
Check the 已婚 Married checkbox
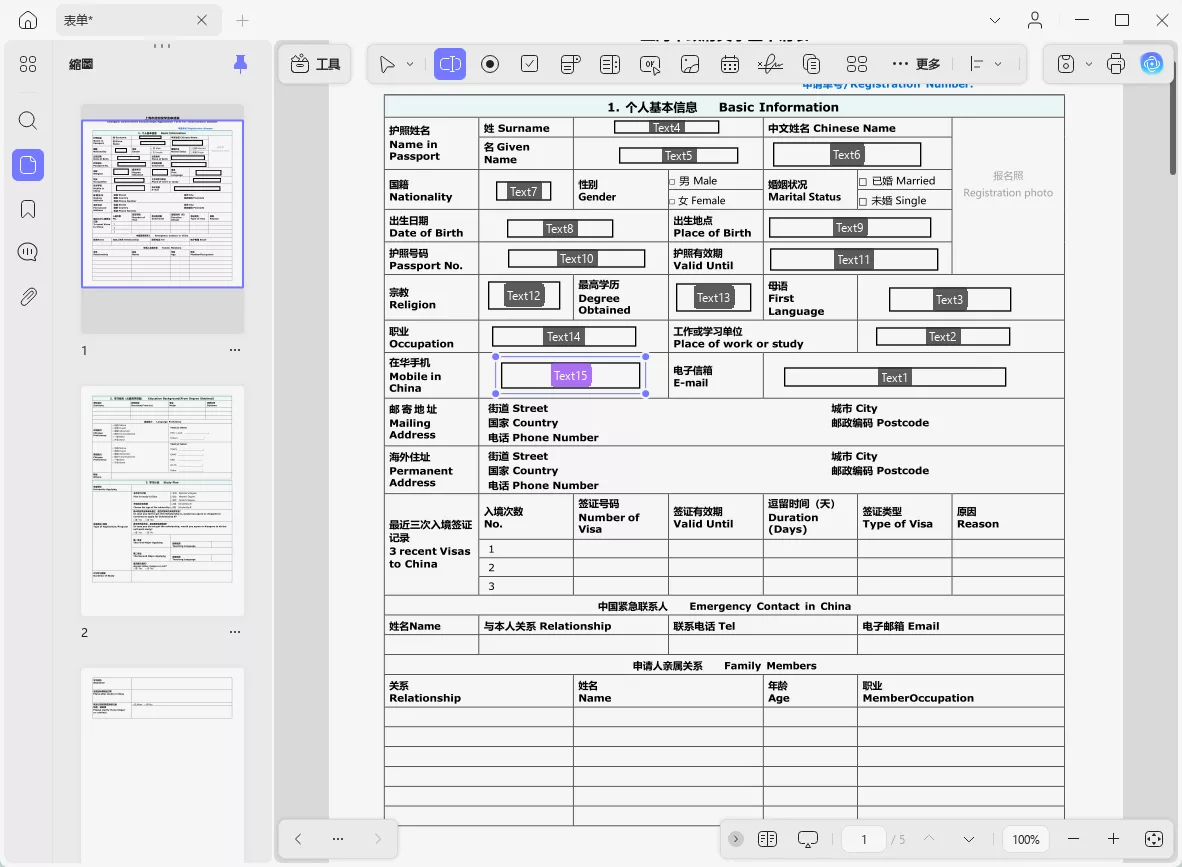click(863, 182)
